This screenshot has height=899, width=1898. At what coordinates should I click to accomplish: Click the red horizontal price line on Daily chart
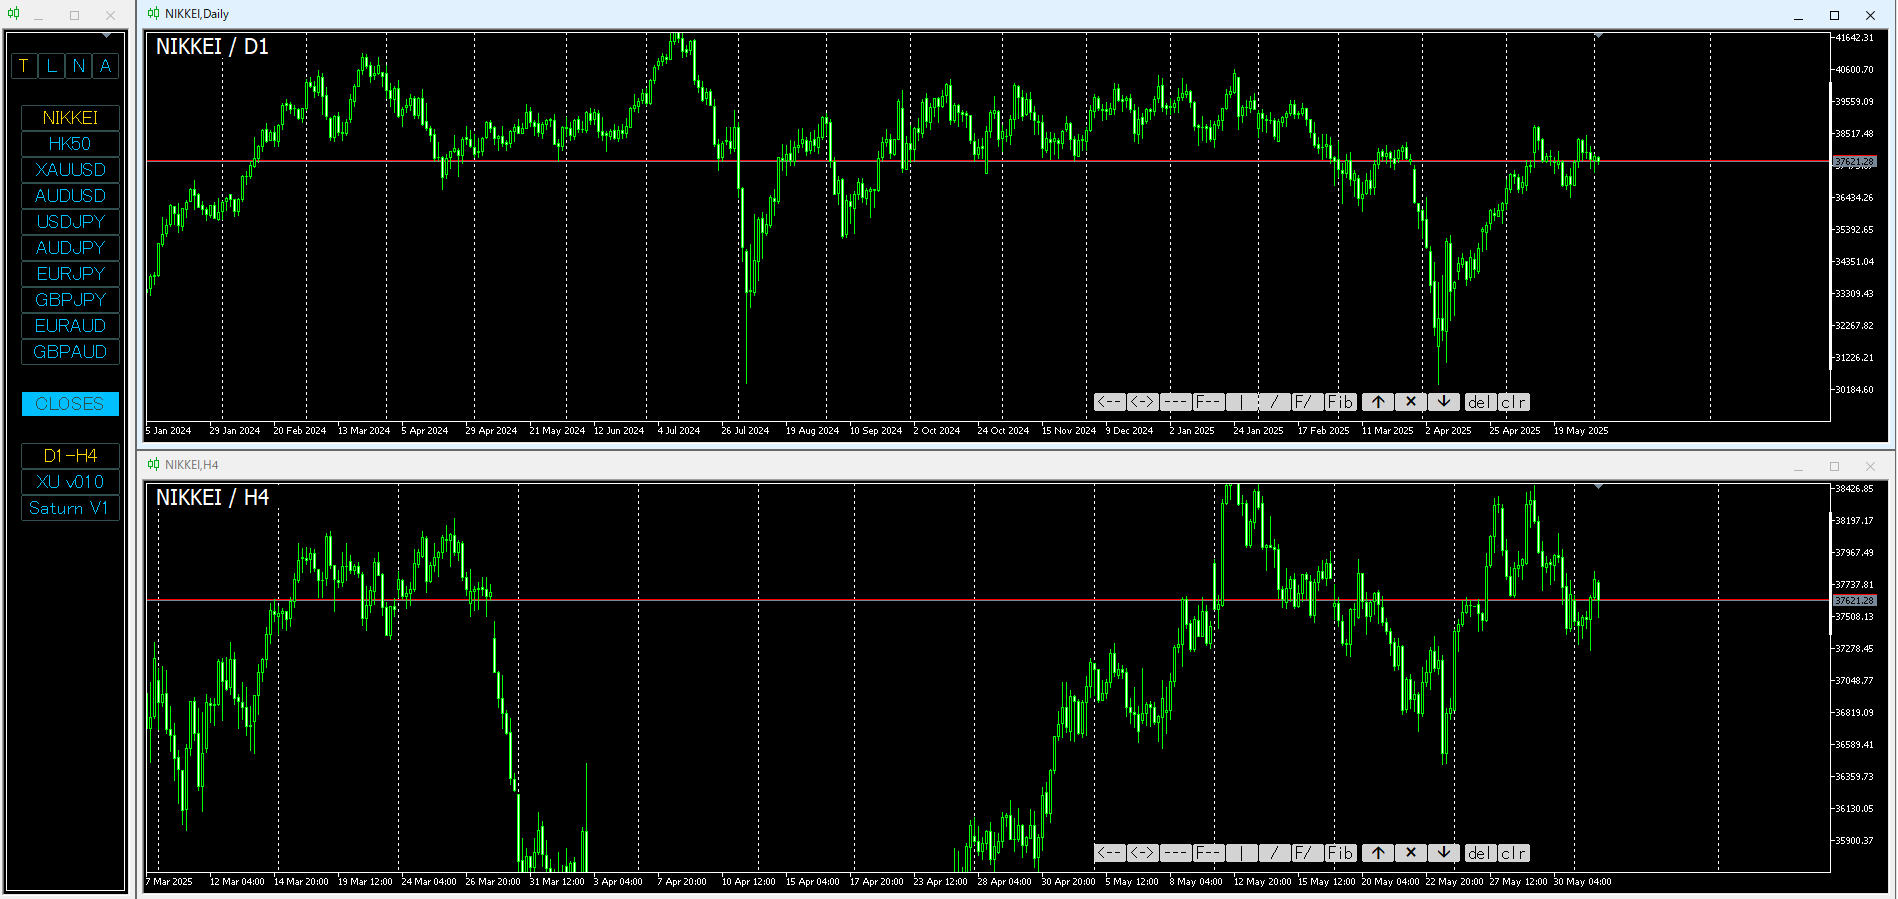tap(988, 161)
